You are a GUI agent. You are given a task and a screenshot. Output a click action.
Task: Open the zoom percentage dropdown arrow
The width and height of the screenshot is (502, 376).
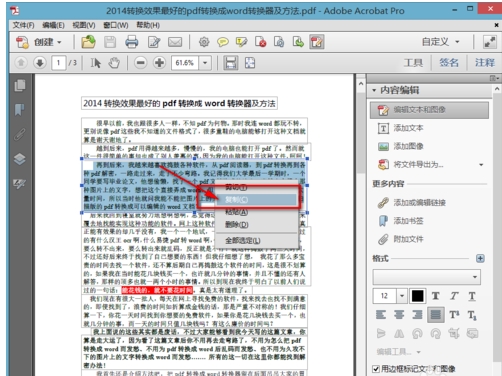(205, 63)
